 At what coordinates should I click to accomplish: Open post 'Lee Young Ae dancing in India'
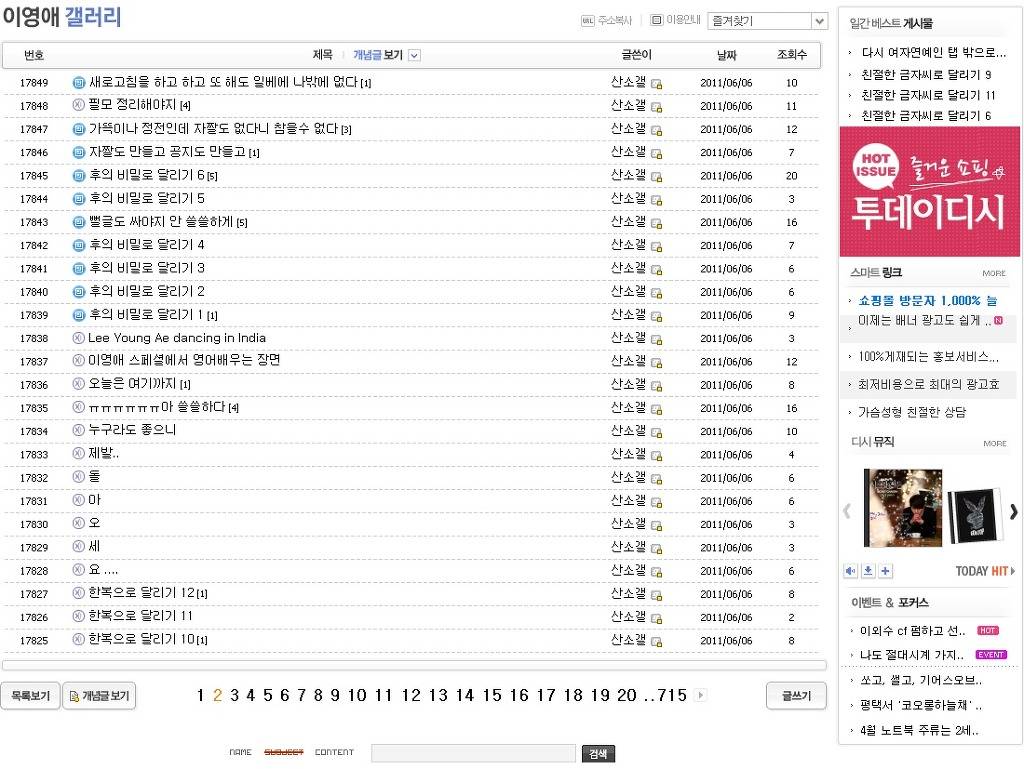click(177, 338)
